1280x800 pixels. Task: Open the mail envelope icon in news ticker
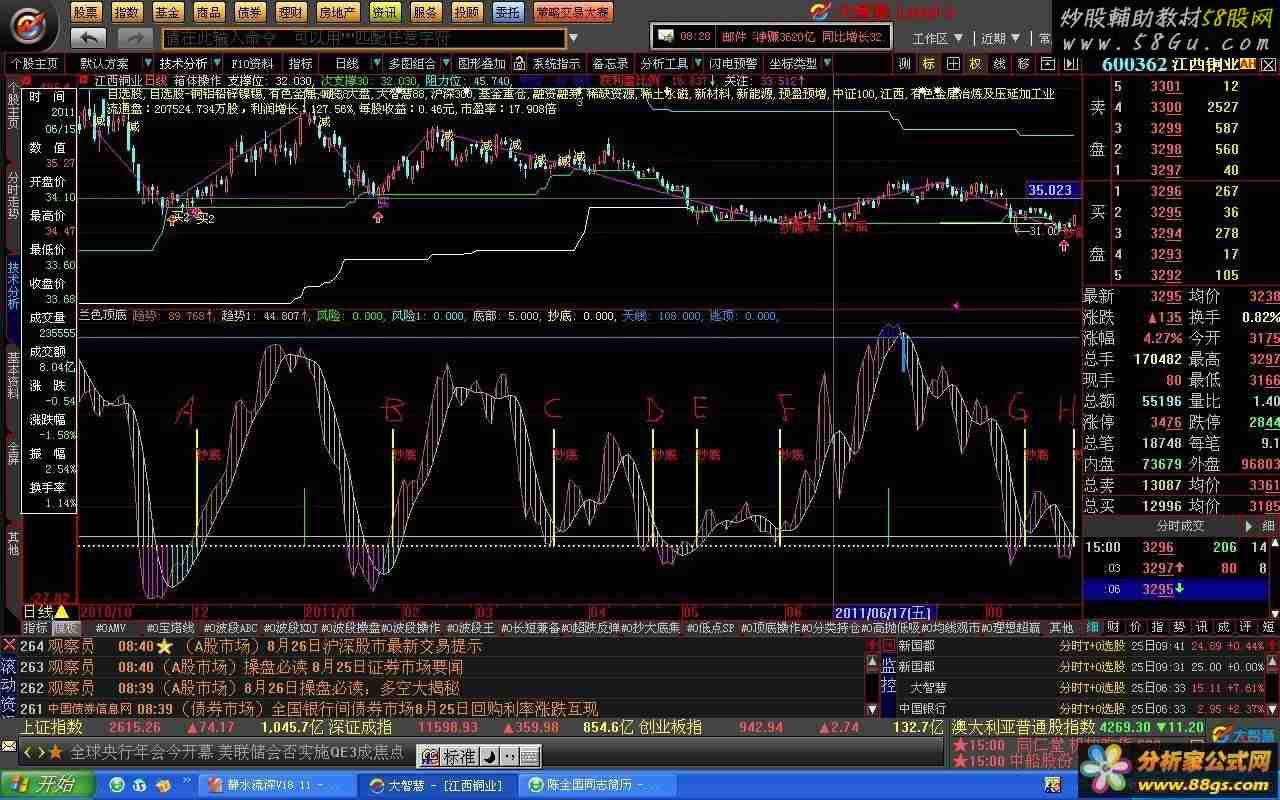pos(667,36)
